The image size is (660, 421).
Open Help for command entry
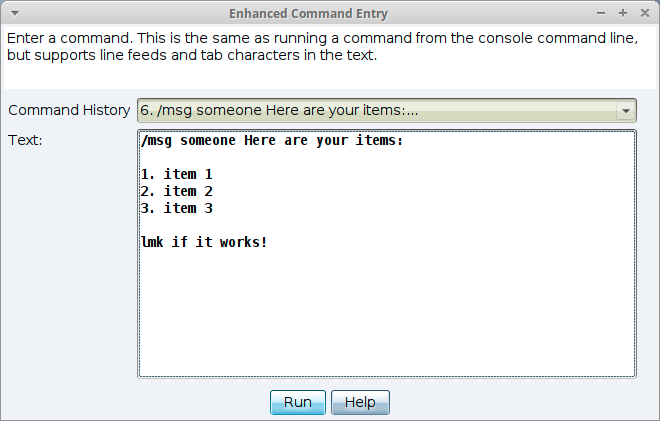point(360,402)
